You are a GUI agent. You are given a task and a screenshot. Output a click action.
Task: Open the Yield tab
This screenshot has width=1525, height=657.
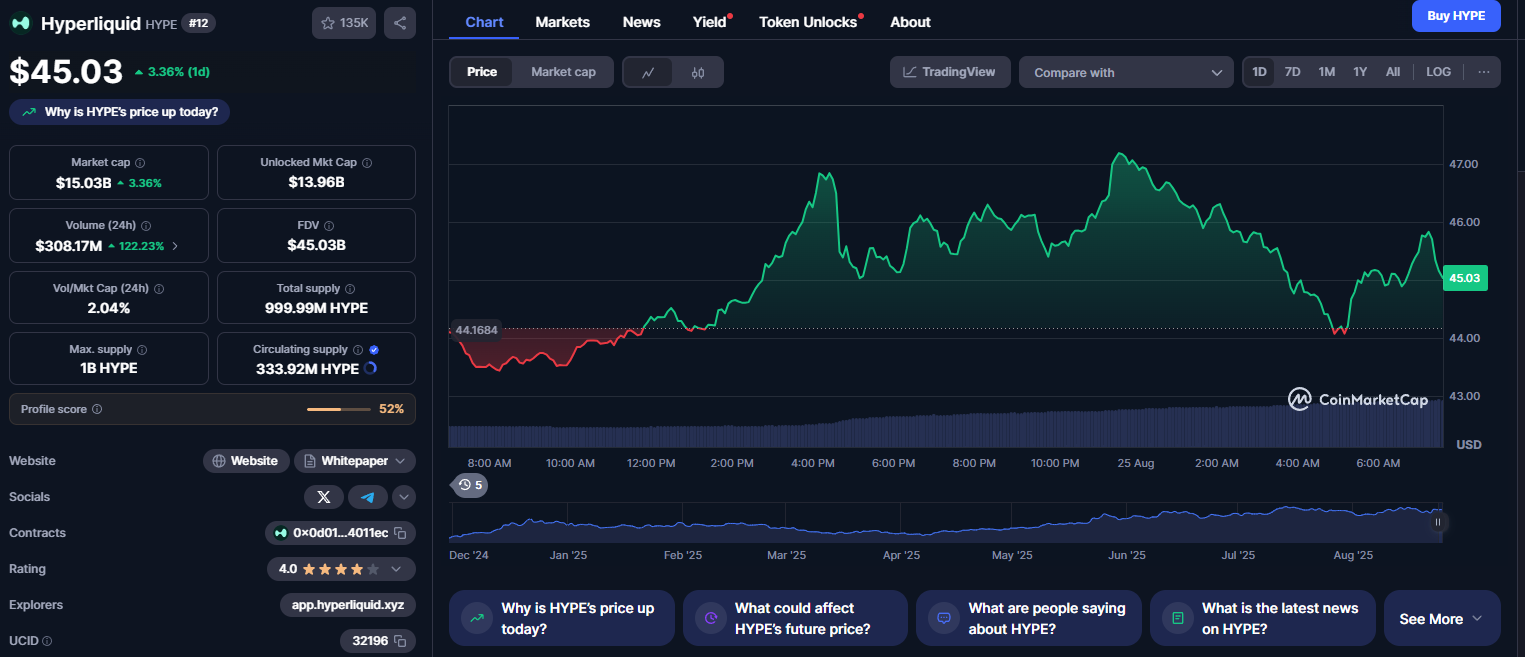pos(710,22)
